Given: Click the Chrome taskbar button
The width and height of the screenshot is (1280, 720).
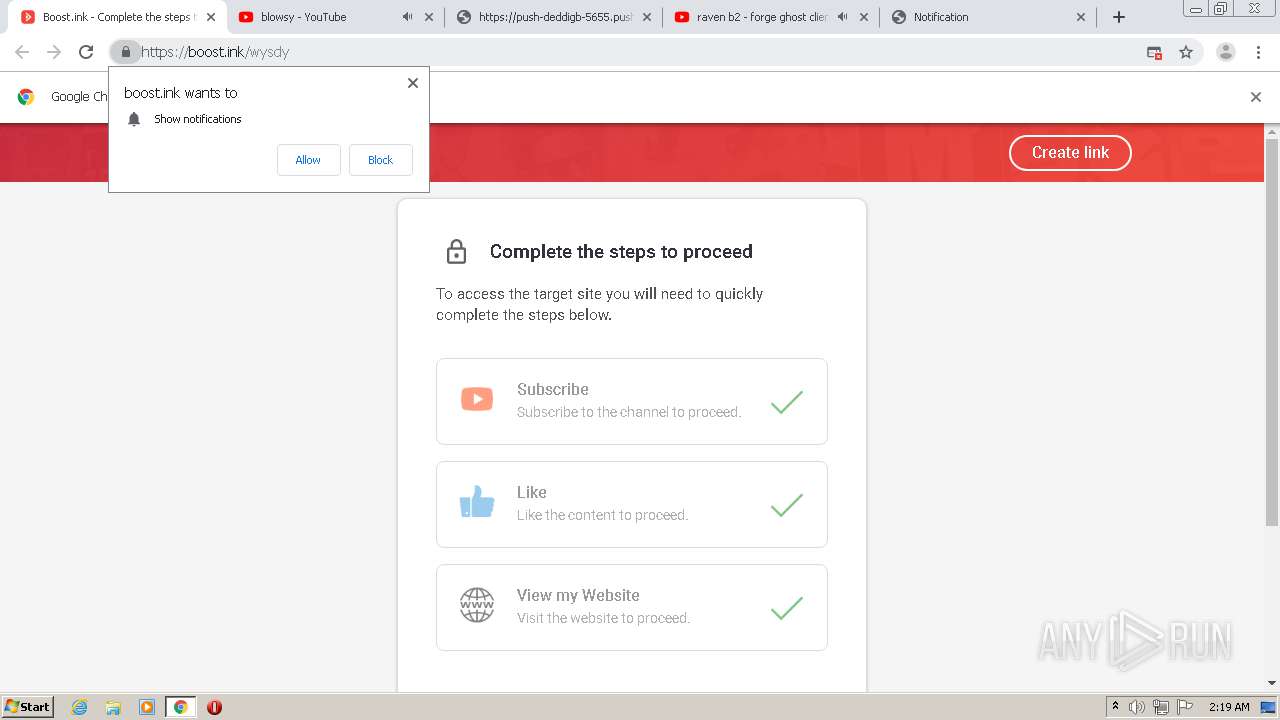Looking at the screenshot, I should click(180, 707).
